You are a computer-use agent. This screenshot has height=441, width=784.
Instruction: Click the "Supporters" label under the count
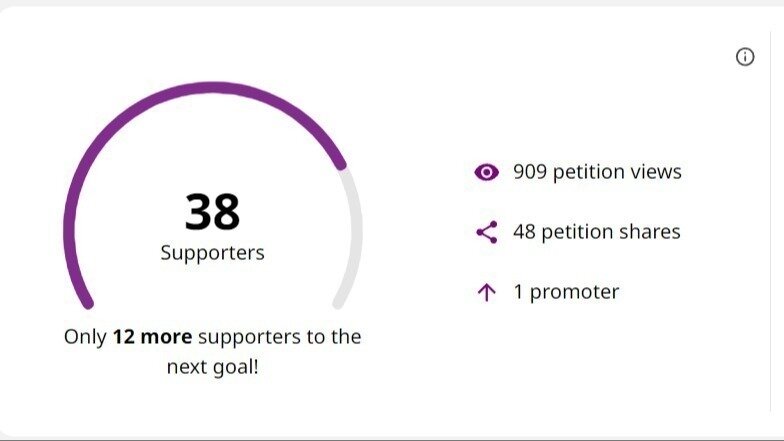pos(212,253)
